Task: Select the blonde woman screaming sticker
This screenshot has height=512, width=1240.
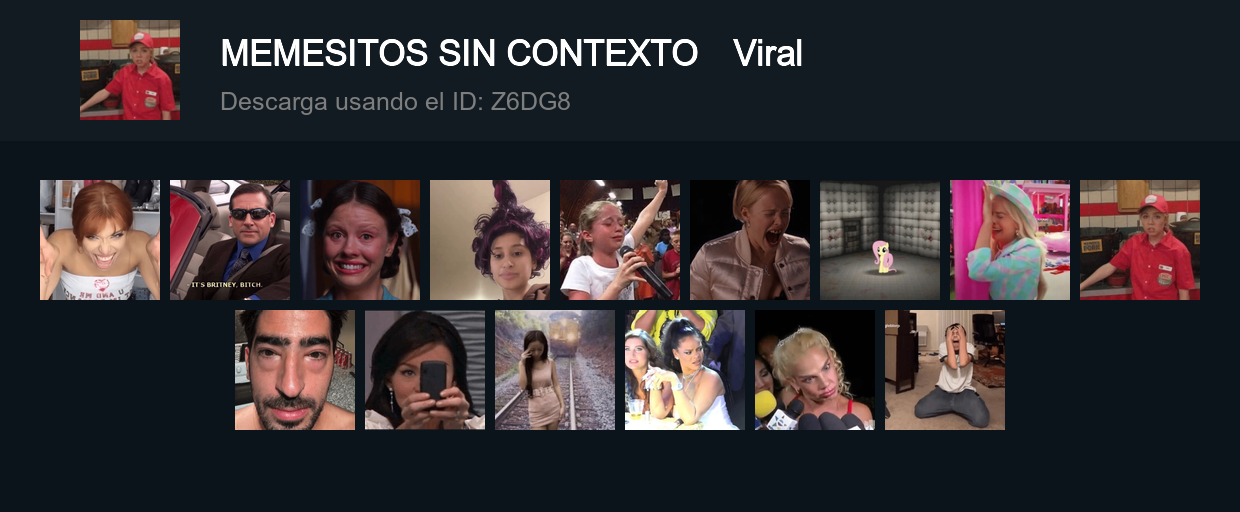Action: 750,240
